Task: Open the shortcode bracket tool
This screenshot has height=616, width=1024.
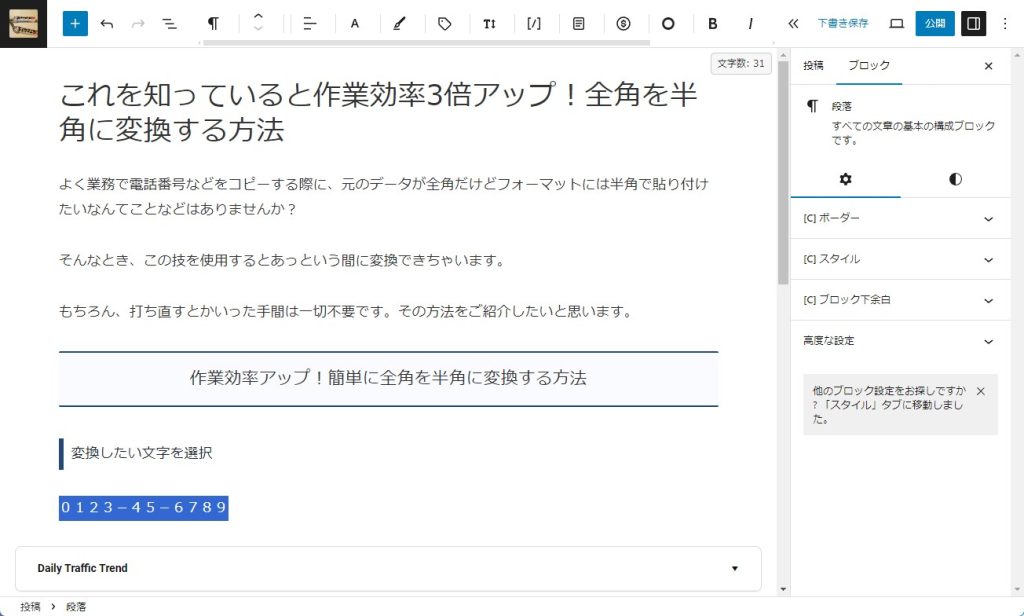Action: pos(534,23)
